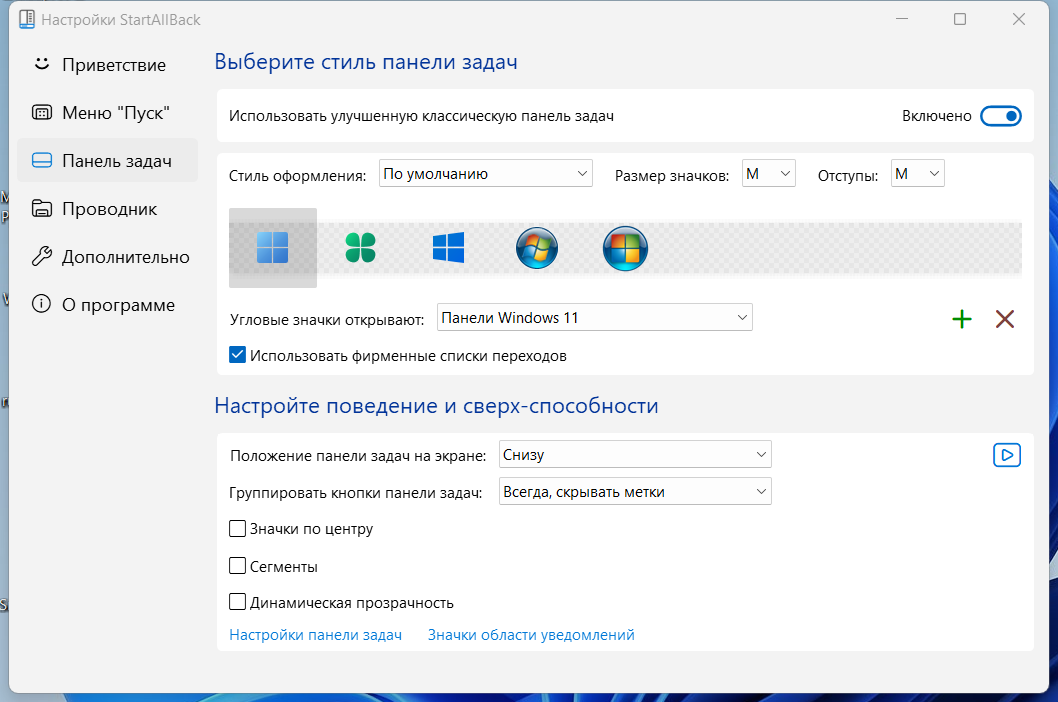The image size is (1058, 702).
Task: Choose the green clover start button icon
Action: 360,248
